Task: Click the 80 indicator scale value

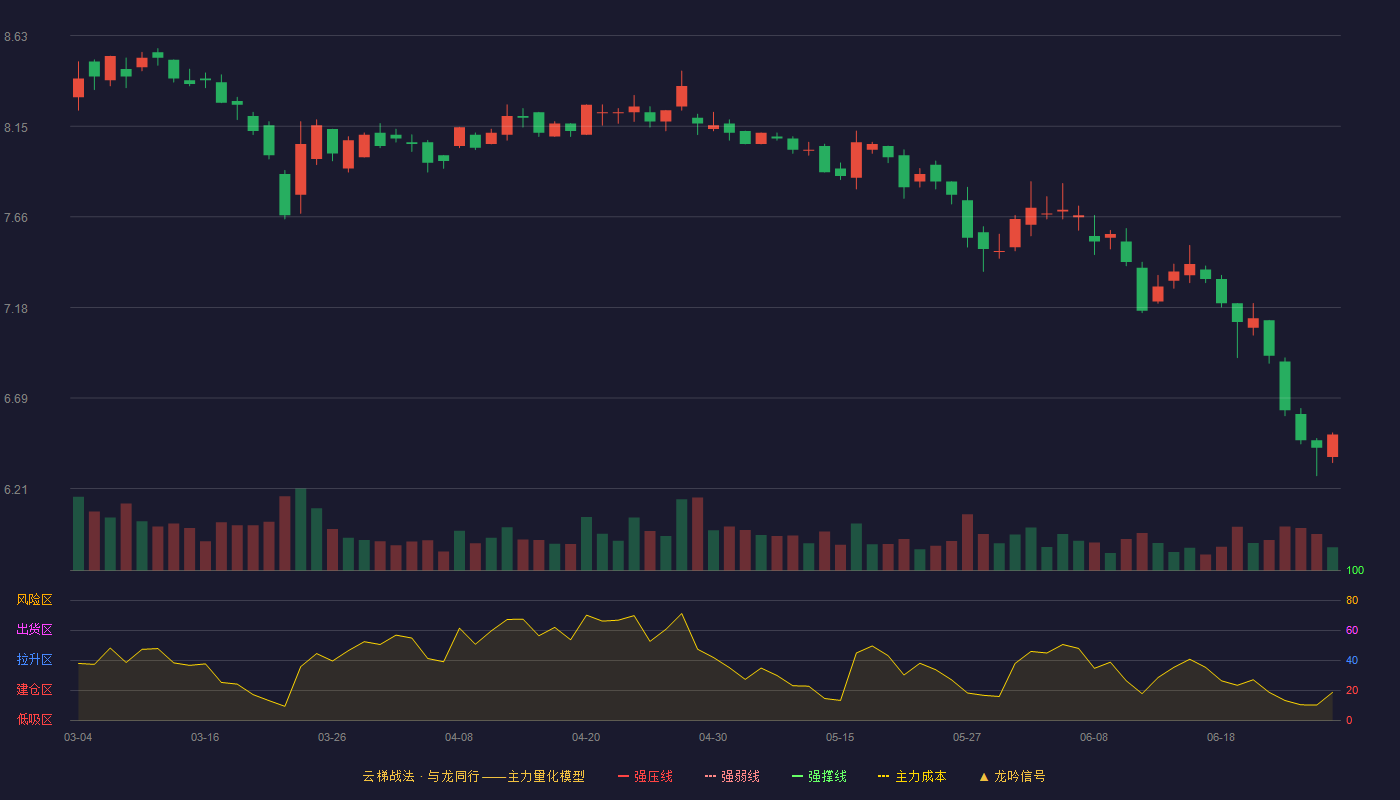Action: coord(1352,600)
